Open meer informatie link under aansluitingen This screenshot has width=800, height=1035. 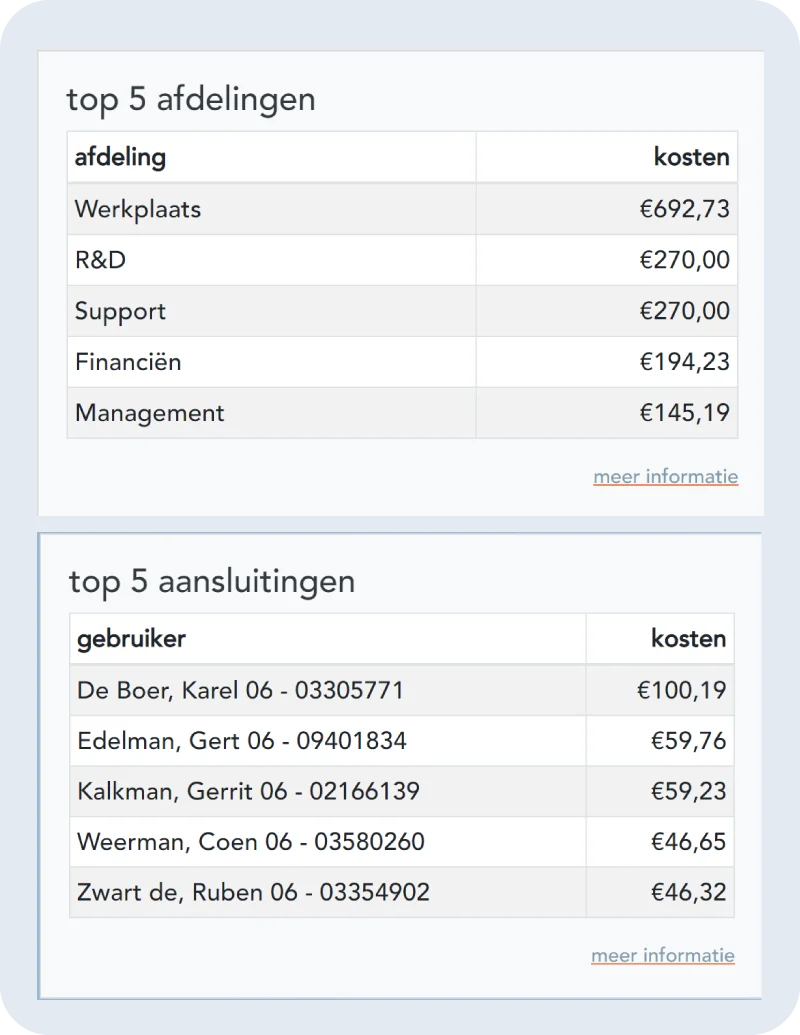click(663, 955)
